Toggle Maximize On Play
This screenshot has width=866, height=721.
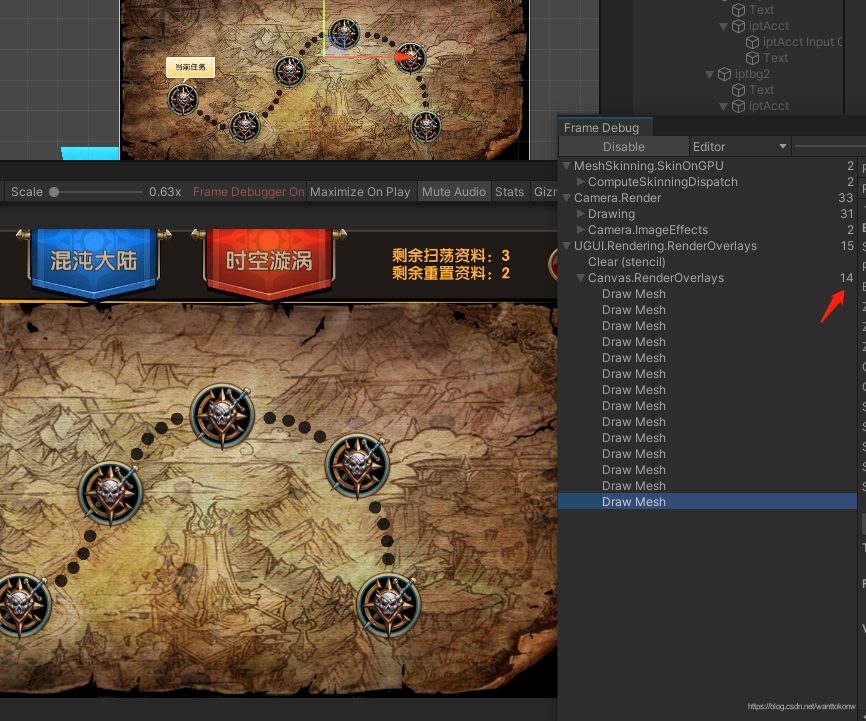(x=360, y=192)
